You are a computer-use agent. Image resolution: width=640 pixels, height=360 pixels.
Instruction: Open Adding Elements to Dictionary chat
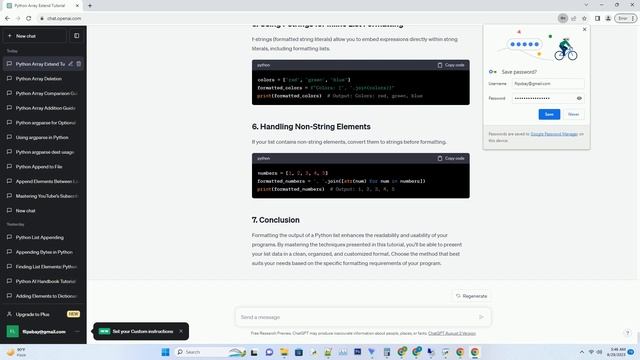point(43,296)
